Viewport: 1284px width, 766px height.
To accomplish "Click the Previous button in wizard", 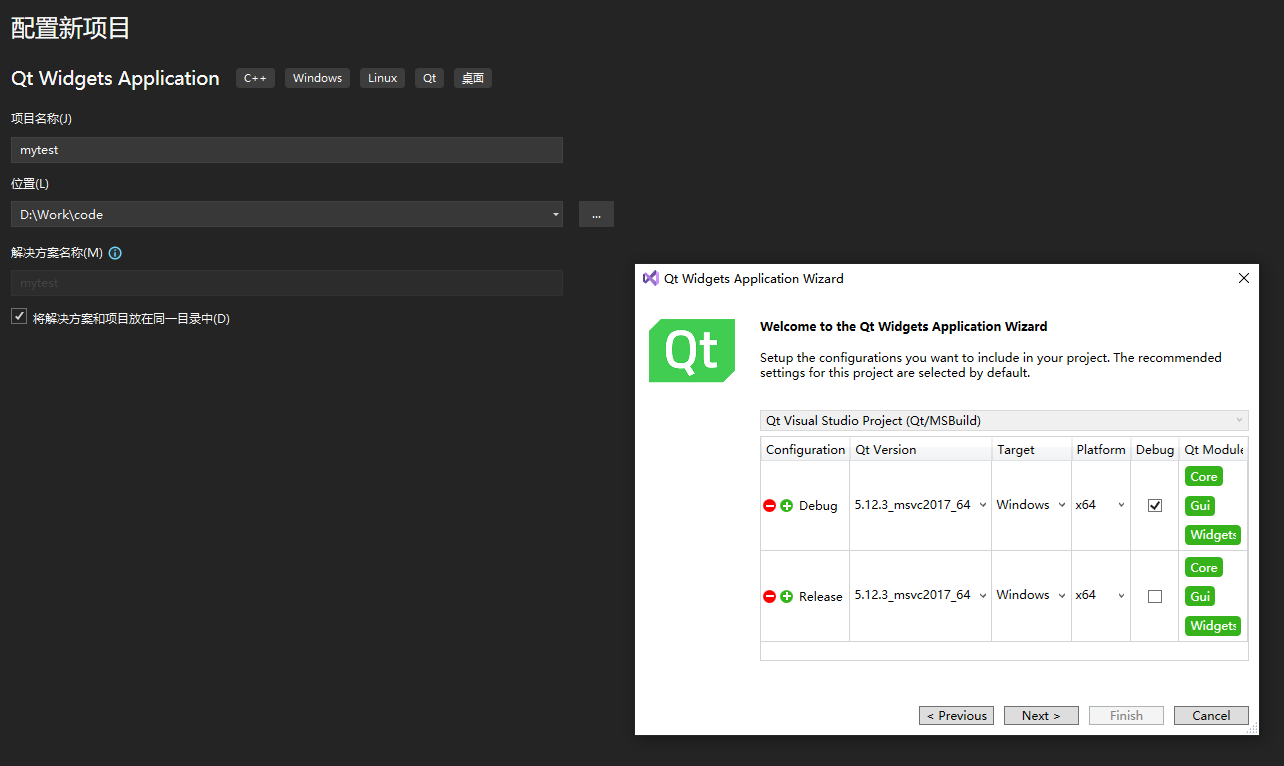I will tap(956, 715).
